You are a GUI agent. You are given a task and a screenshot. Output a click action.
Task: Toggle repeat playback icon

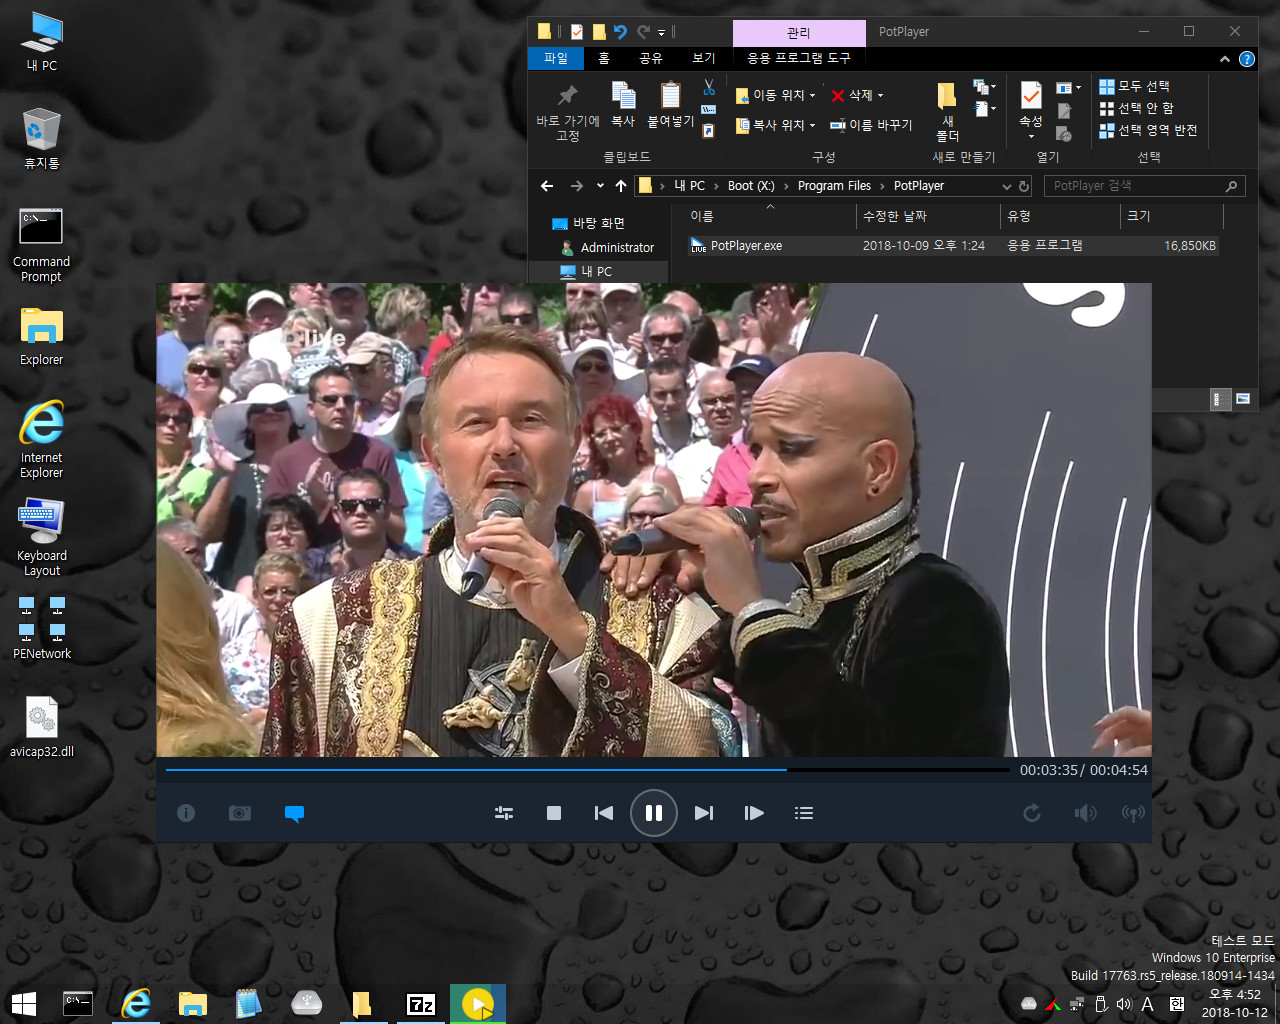coord(1032,813)
